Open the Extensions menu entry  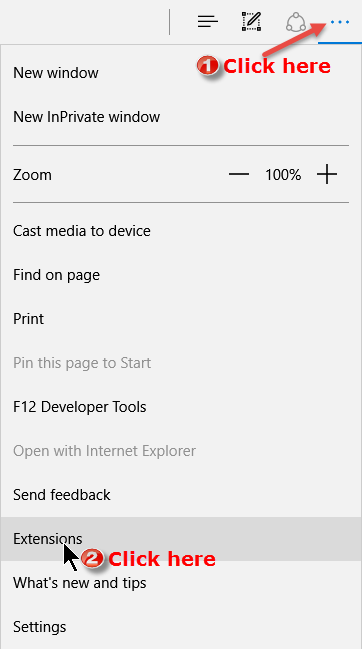[x=181, y=539]
